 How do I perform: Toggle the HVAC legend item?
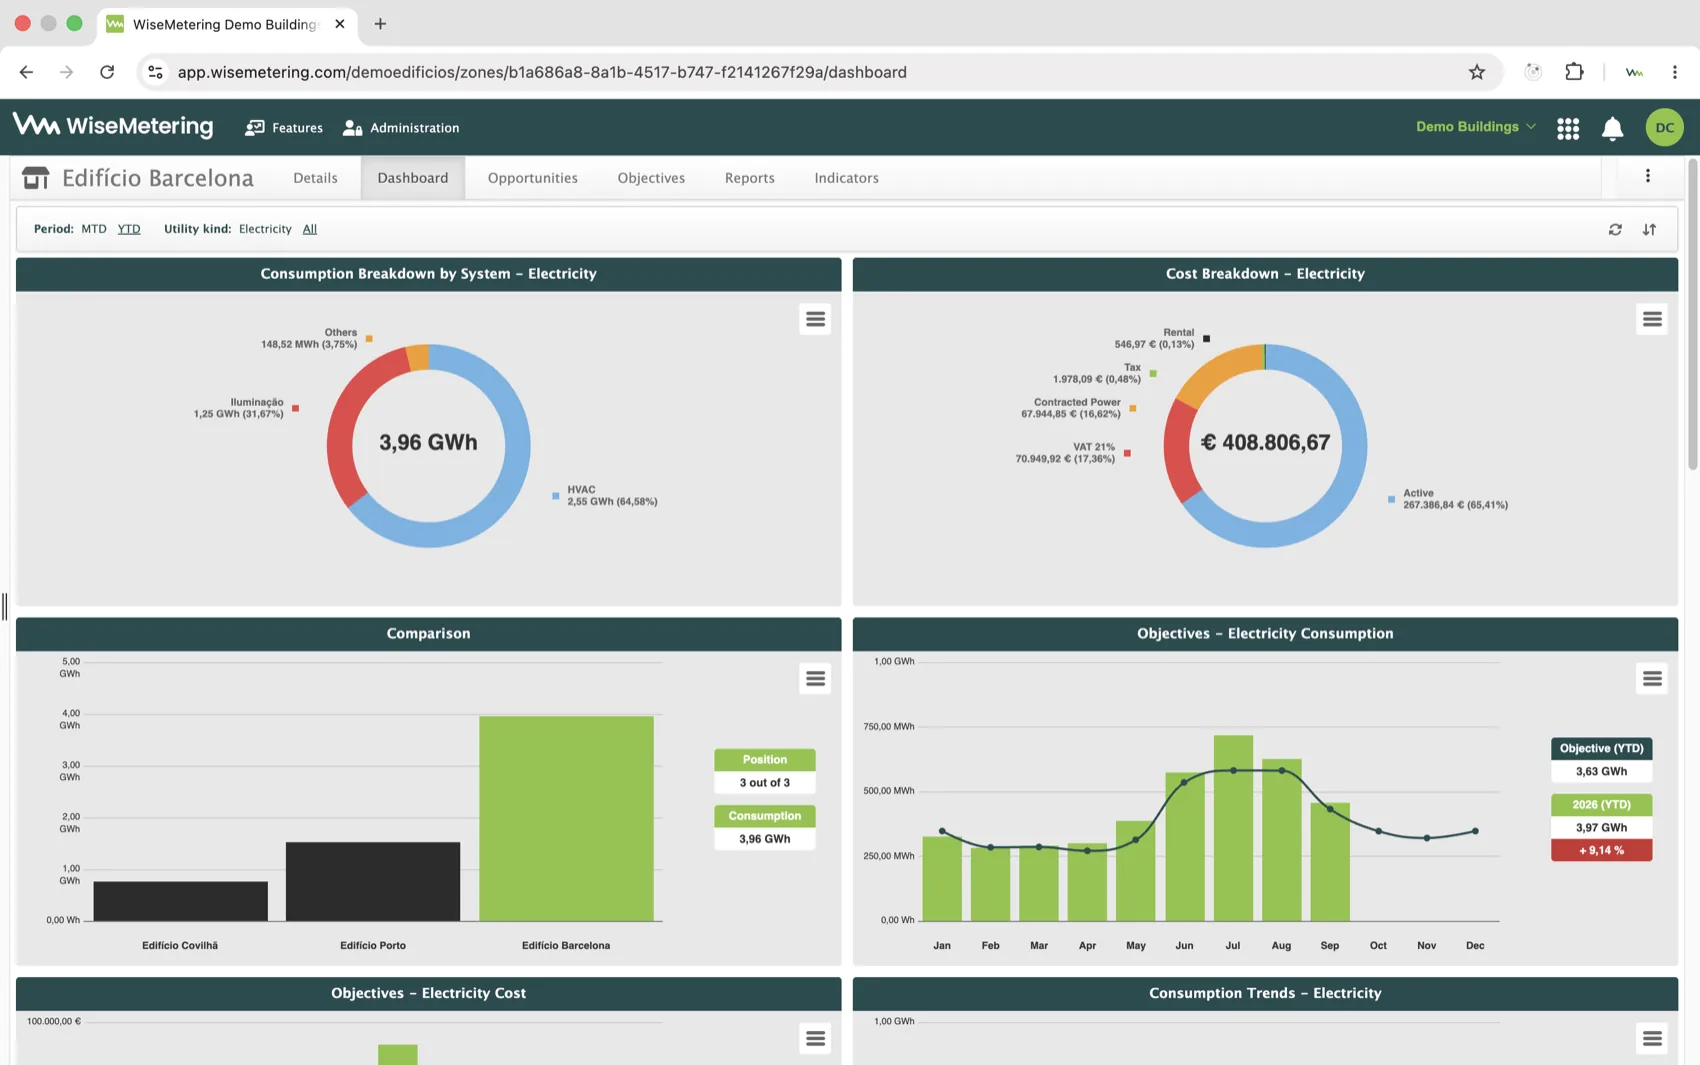coord(605,496)
